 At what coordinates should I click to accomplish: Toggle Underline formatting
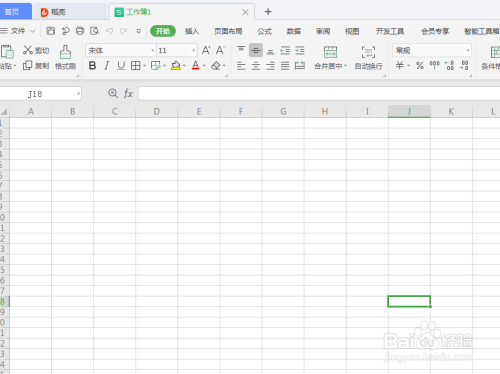coord(121,66)
